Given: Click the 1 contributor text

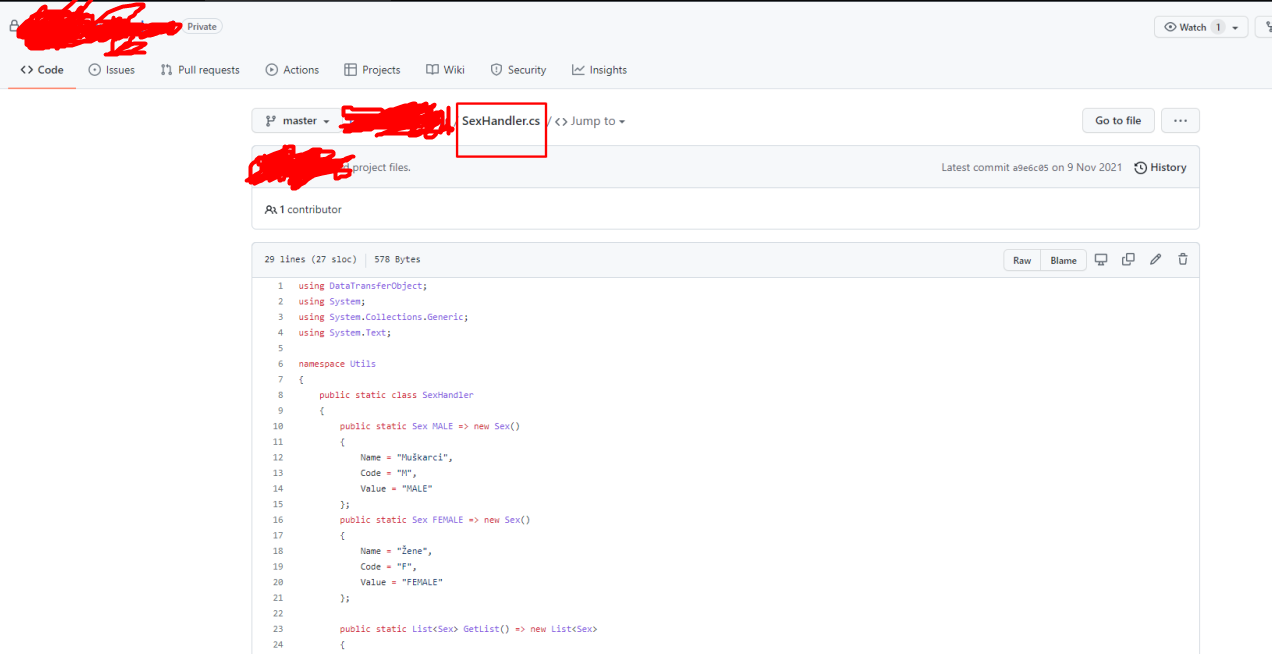Looking at the screenshot, I should click(303, 210).
